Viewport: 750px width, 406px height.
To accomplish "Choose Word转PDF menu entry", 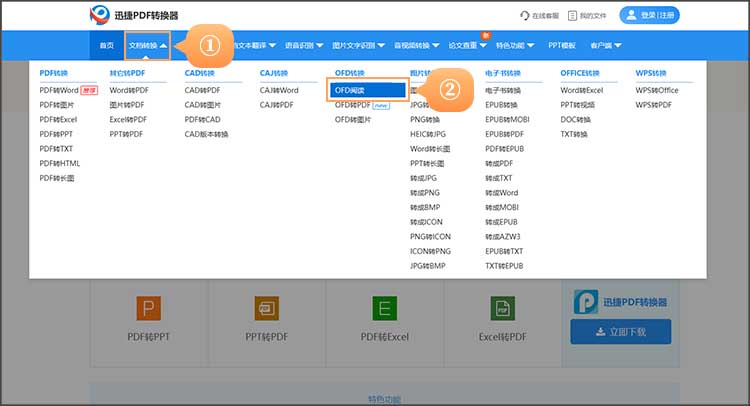I will click(x=129, y=90).
